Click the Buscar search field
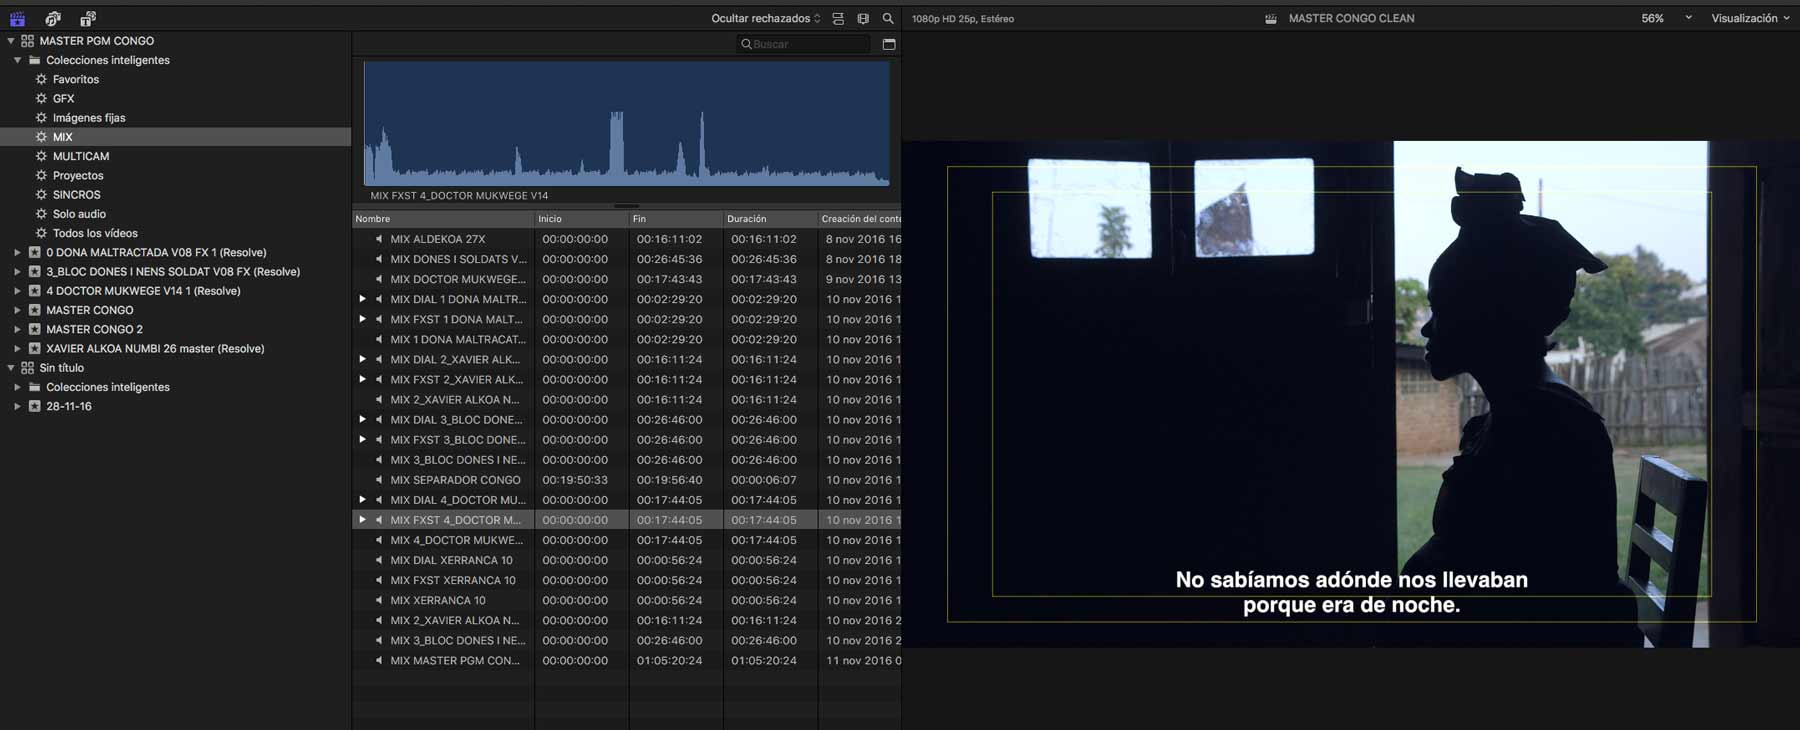 [x=804, y=44]
